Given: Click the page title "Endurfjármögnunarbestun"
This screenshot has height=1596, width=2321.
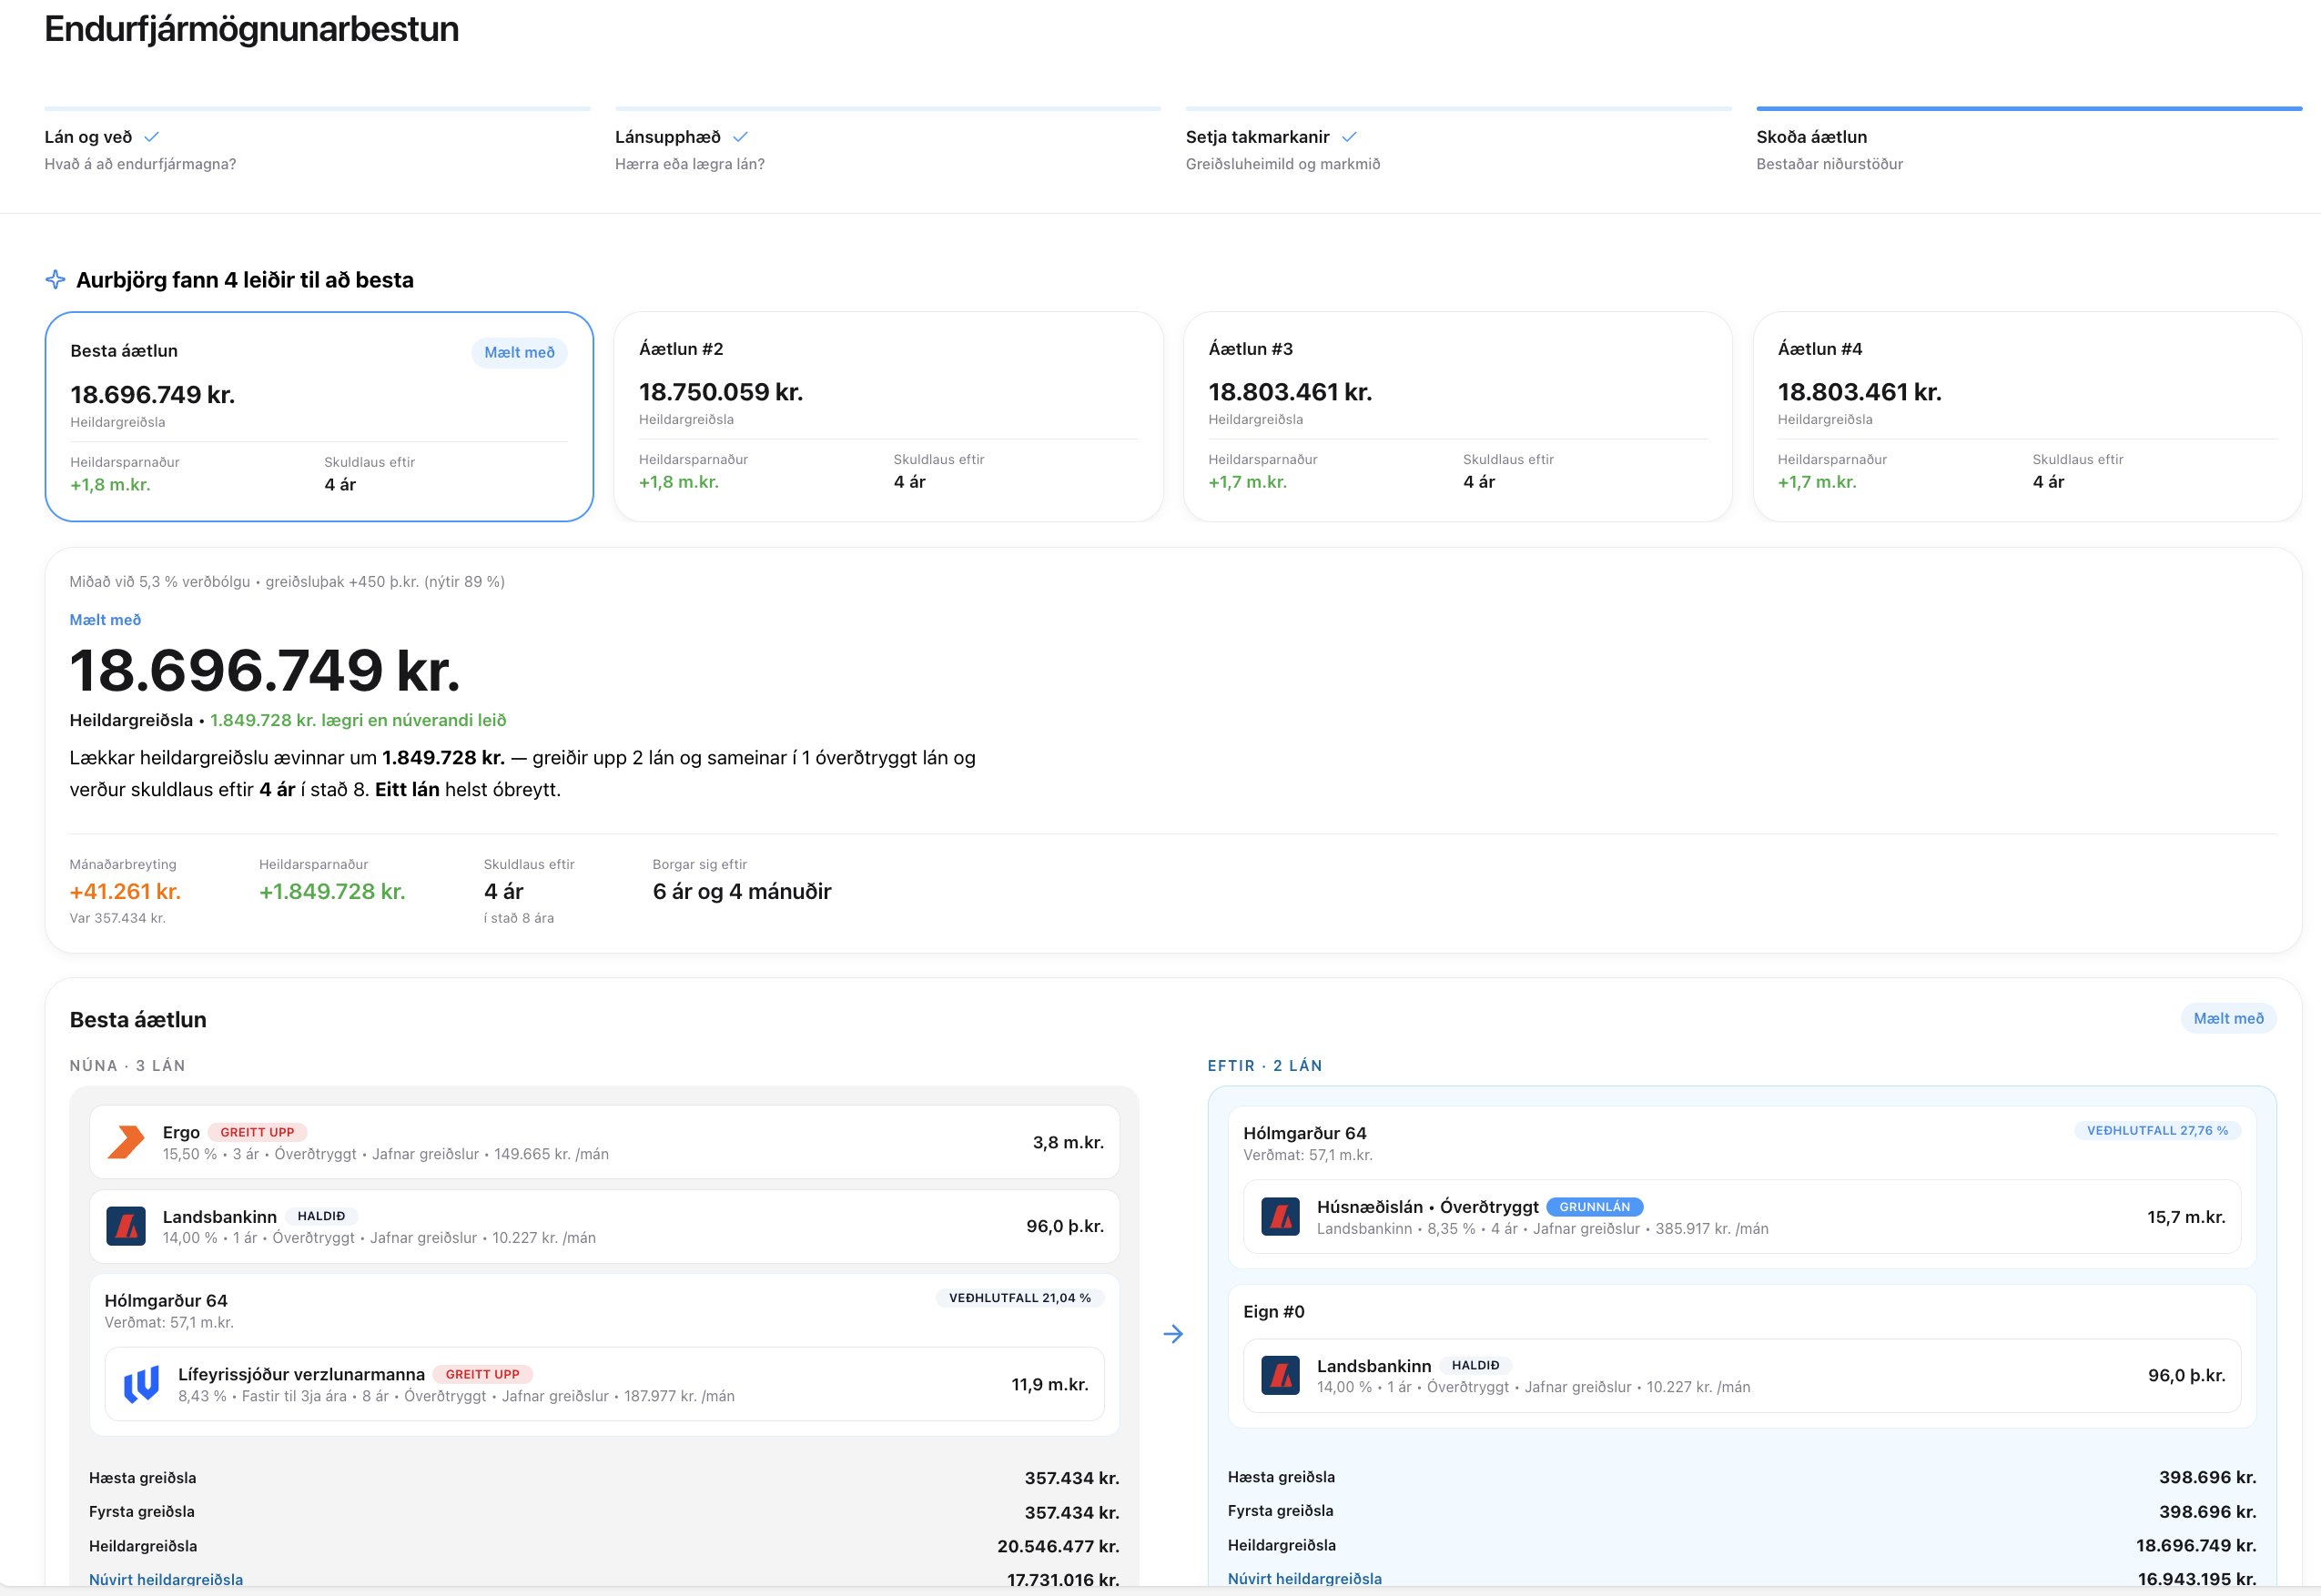Looking at the screenshot, I should [x=252, y=29].
